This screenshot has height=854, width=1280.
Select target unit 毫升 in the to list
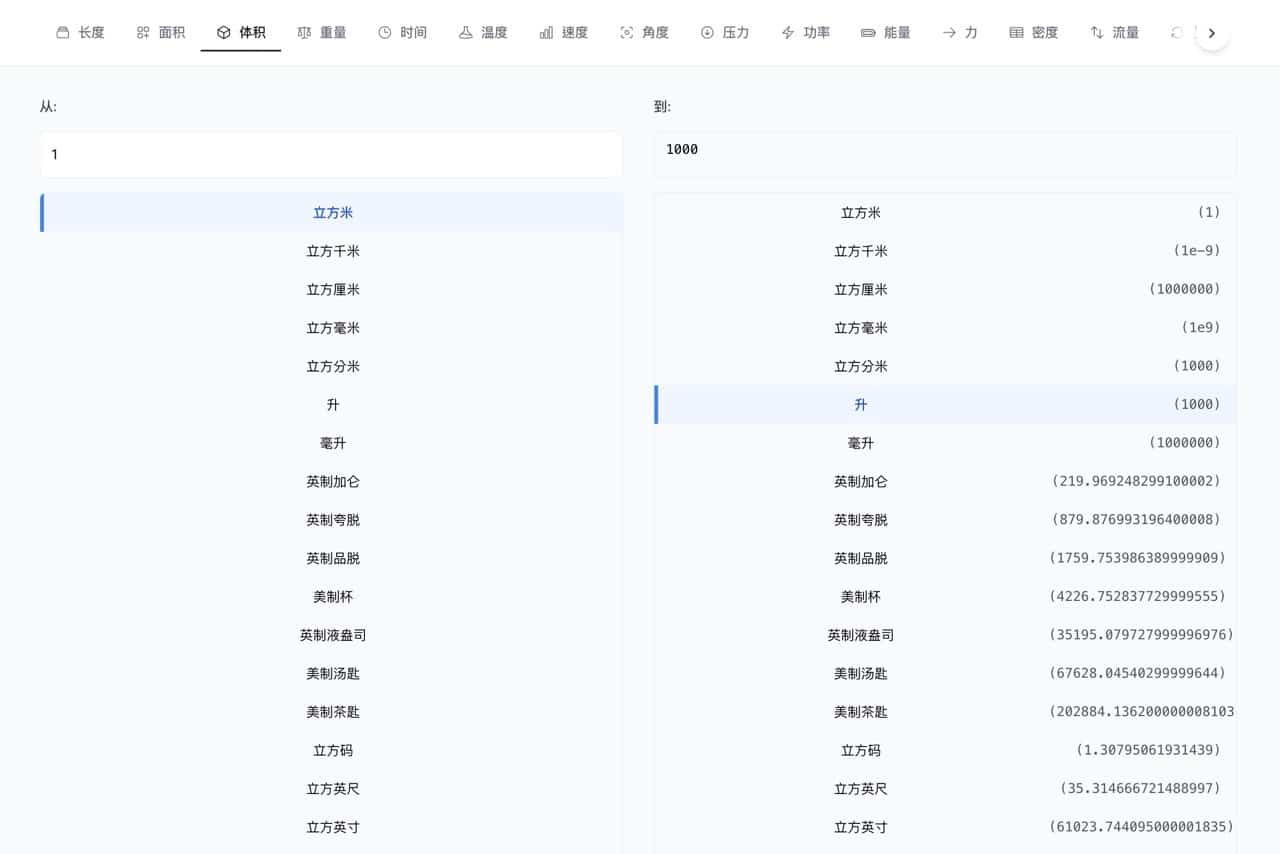click(945, 443)
